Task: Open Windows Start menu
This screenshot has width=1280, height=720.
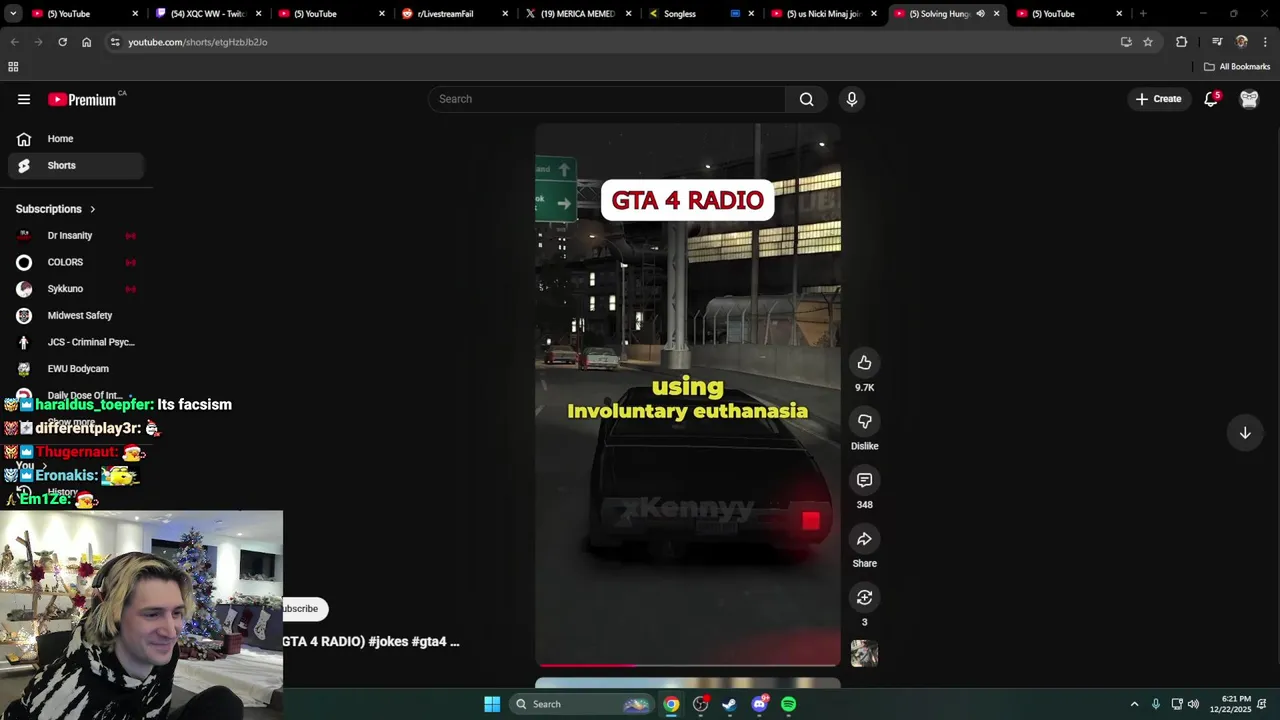Action: pyautogui.click(x=492, y=704)
